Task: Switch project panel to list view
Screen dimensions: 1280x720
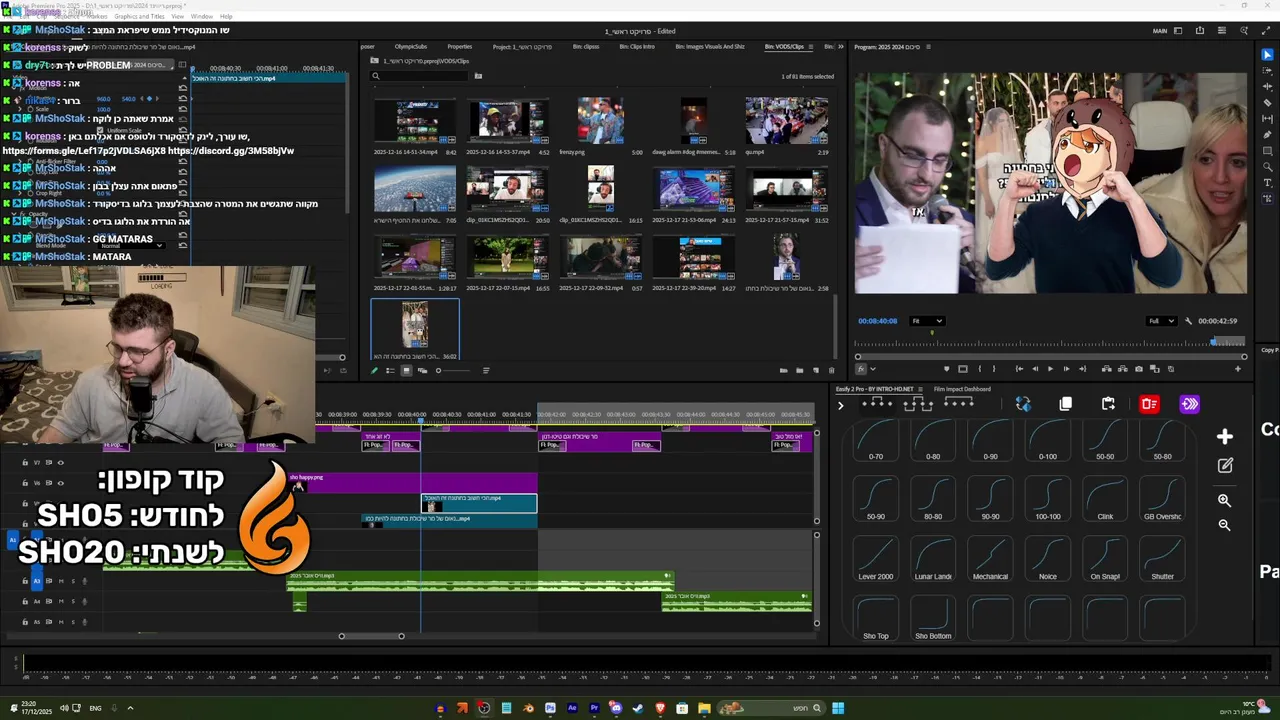Action: click(x=390, y=370)
